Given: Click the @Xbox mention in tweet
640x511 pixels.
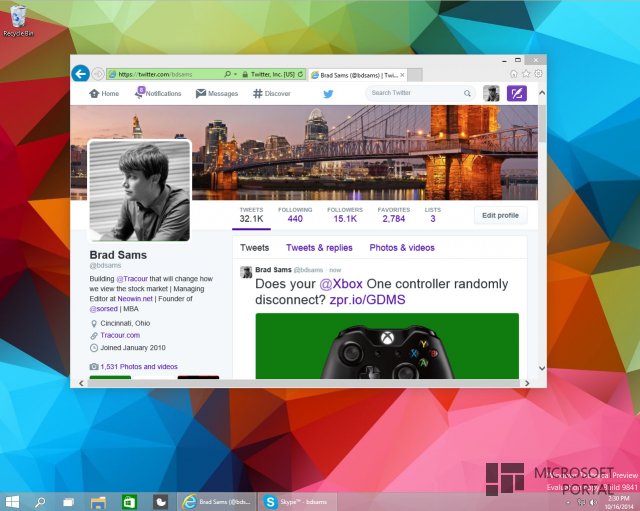Looking at the screenshot, I should [x=341, y=284].
